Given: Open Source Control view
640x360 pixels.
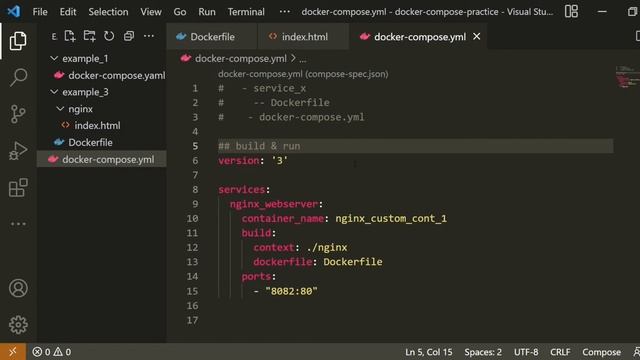Looking at the screenshot, I should [18, 114].
